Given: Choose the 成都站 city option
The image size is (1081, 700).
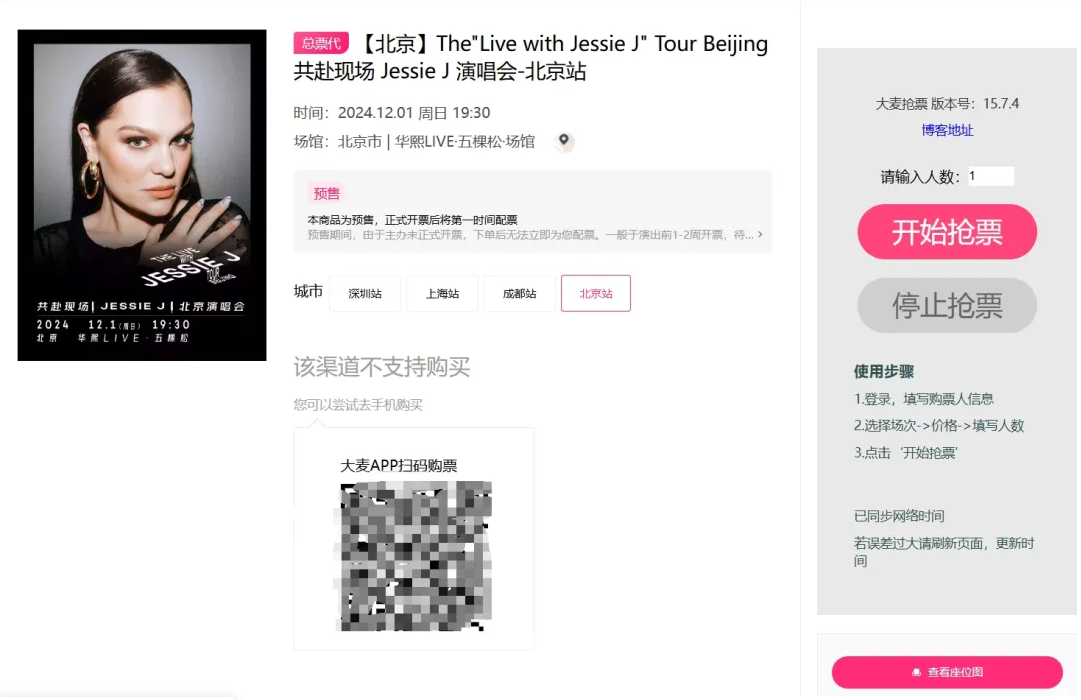Looking at the screenshot, I should (x=519, y=294).
